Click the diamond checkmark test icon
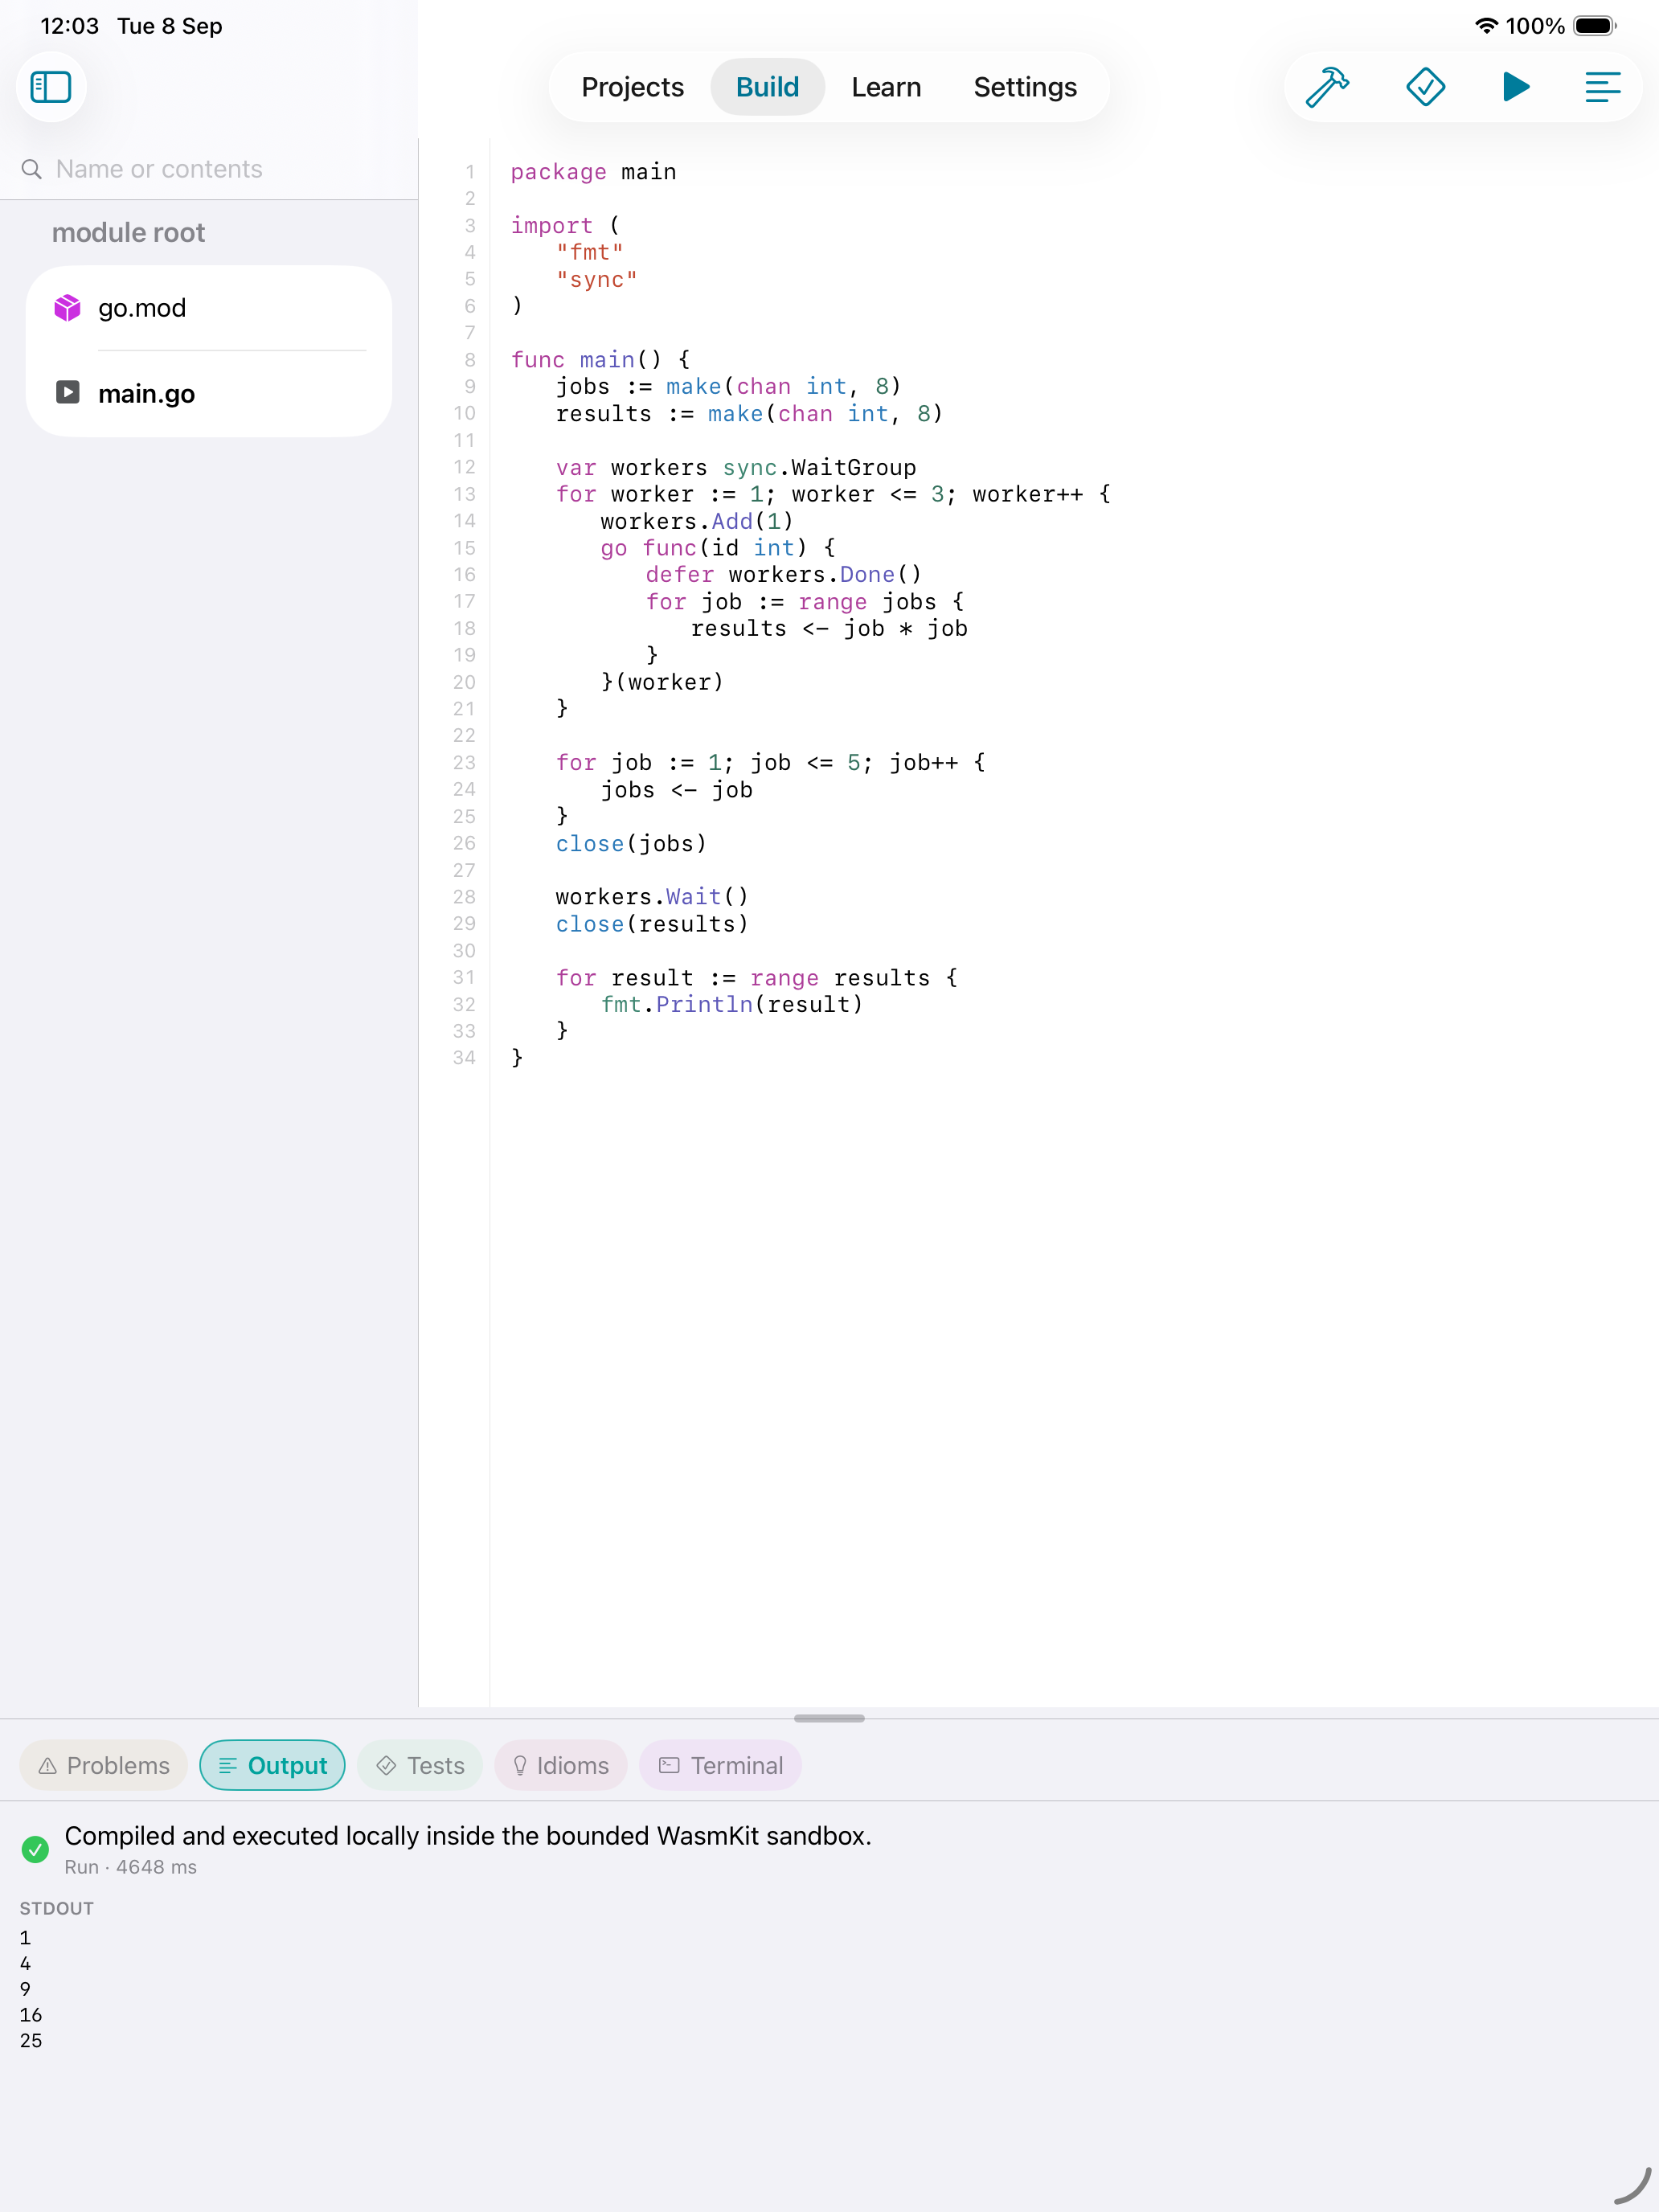The height and width of the screenshot is (2212, 1659). (x=1425, y=87)
